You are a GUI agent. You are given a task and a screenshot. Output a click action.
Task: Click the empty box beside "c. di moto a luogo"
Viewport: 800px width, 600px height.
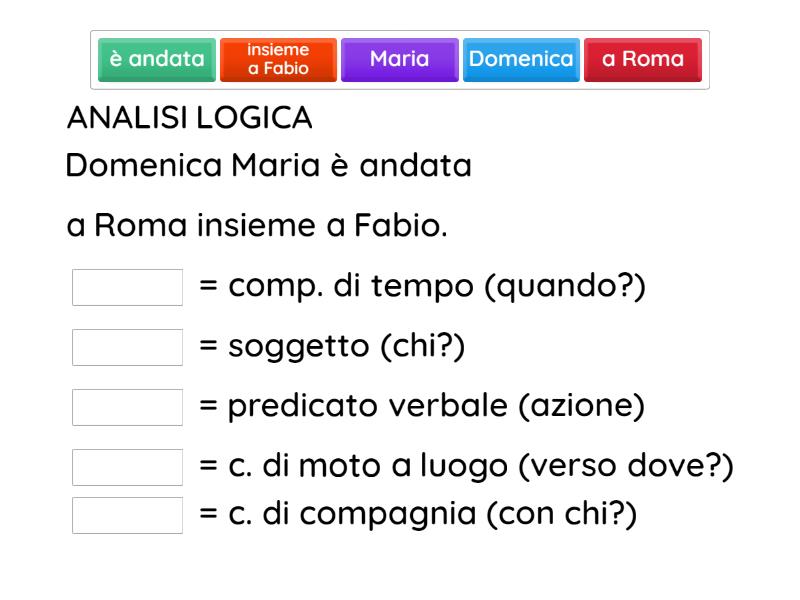[x=125, y=463]
